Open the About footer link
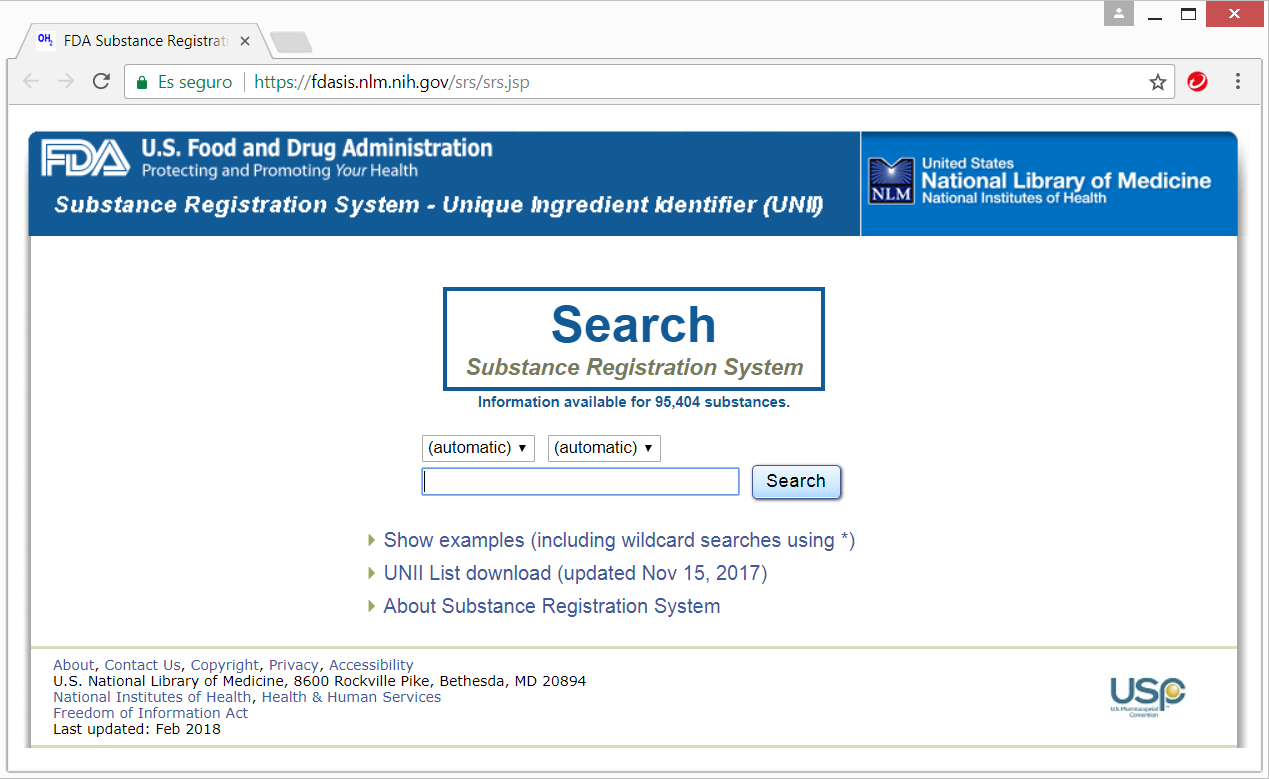Image resolution: width=1269 pixels, height=779 pixels. (73, 665)
